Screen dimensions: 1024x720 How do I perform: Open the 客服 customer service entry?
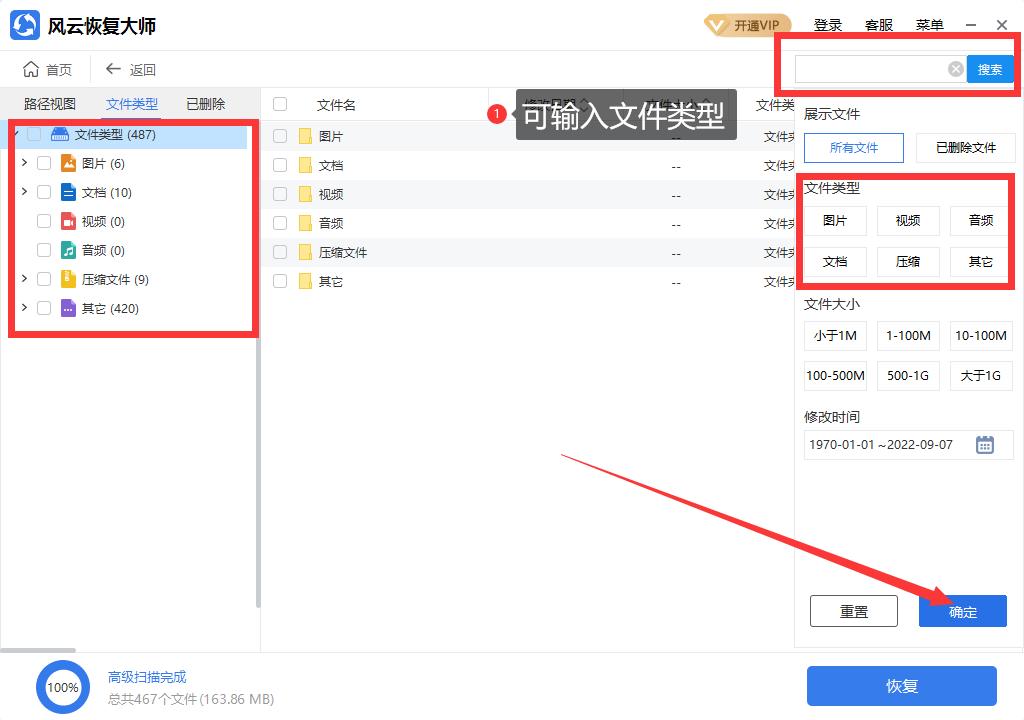tap(879, 25)
